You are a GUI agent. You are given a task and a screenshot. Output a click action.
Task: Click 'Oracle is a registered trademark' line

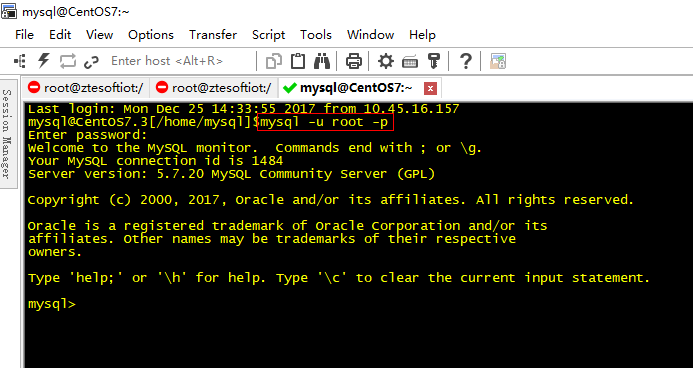click(287, 226)
